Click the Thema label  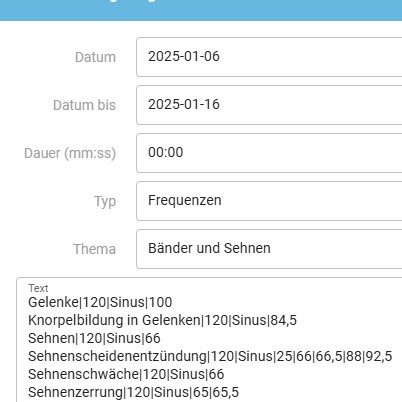pos(95,249)
